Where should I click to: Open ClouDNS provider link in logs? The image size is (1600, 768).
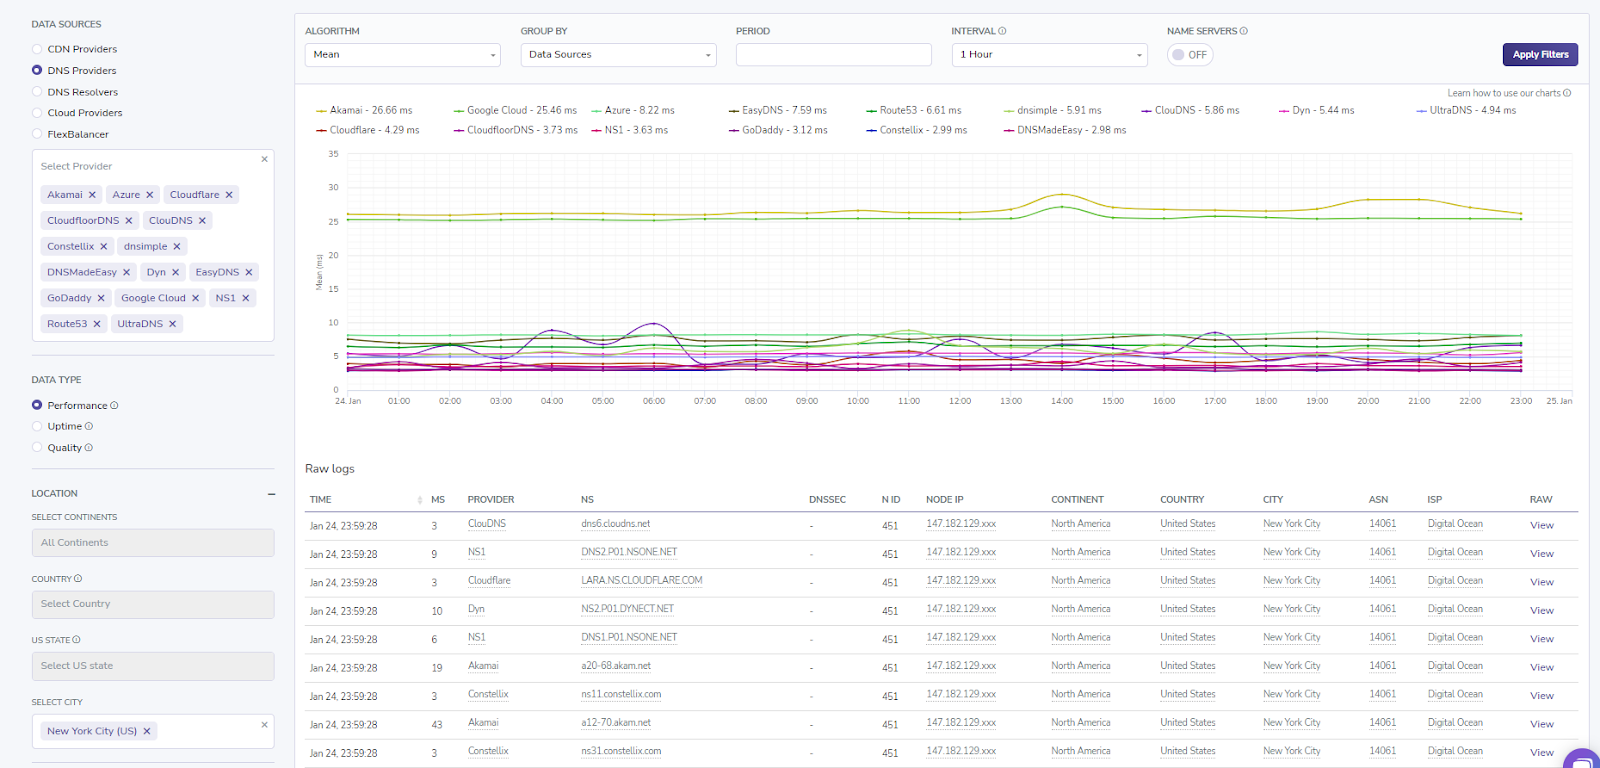click(x=487, y=524)
